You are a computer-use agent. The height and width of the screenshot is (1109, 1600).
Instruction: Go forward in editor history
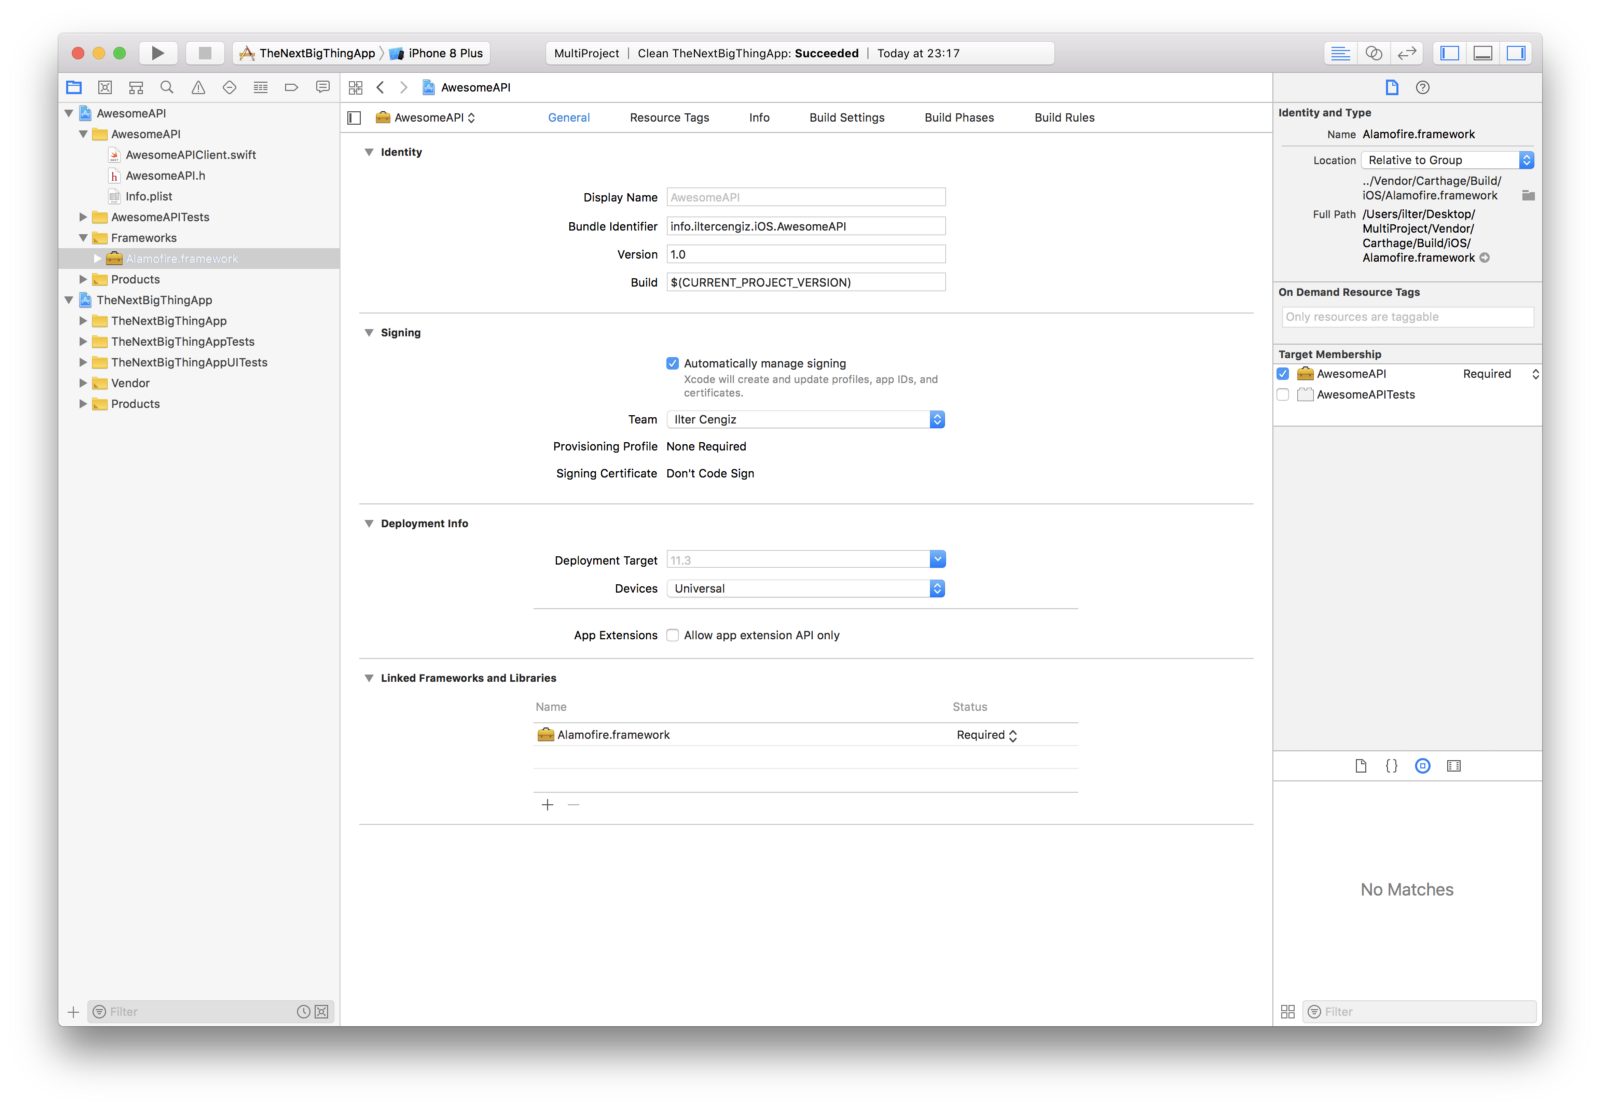404,87
